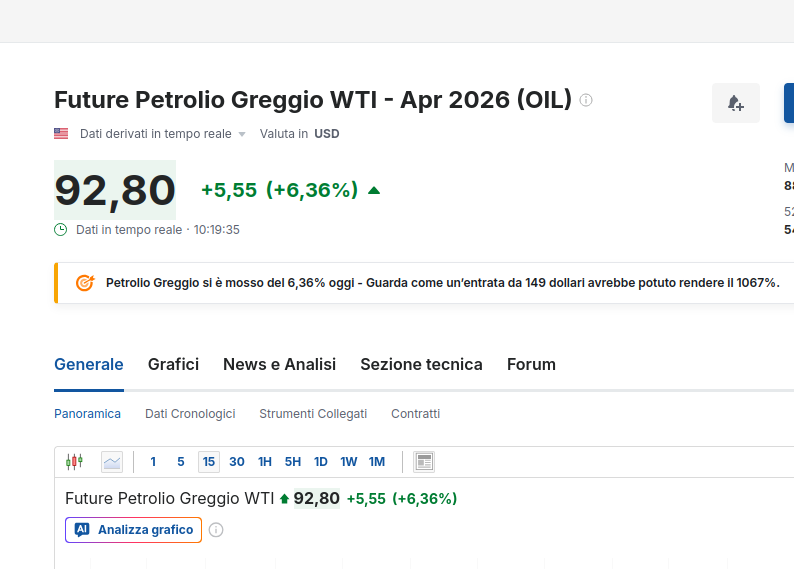Screen dimensions: 794x569
Task: Expand the real-time derived data dropdown arrow
Action: [242, 134]
